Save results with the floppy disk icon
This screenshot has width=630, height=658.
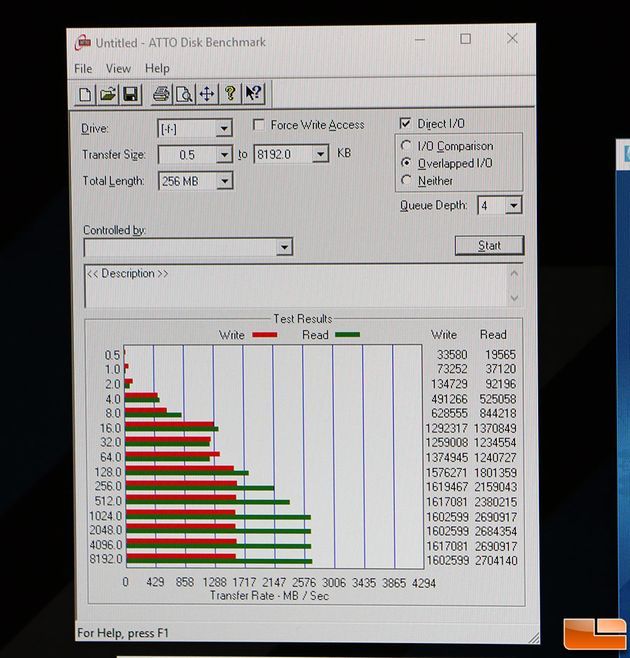[131, 94]
